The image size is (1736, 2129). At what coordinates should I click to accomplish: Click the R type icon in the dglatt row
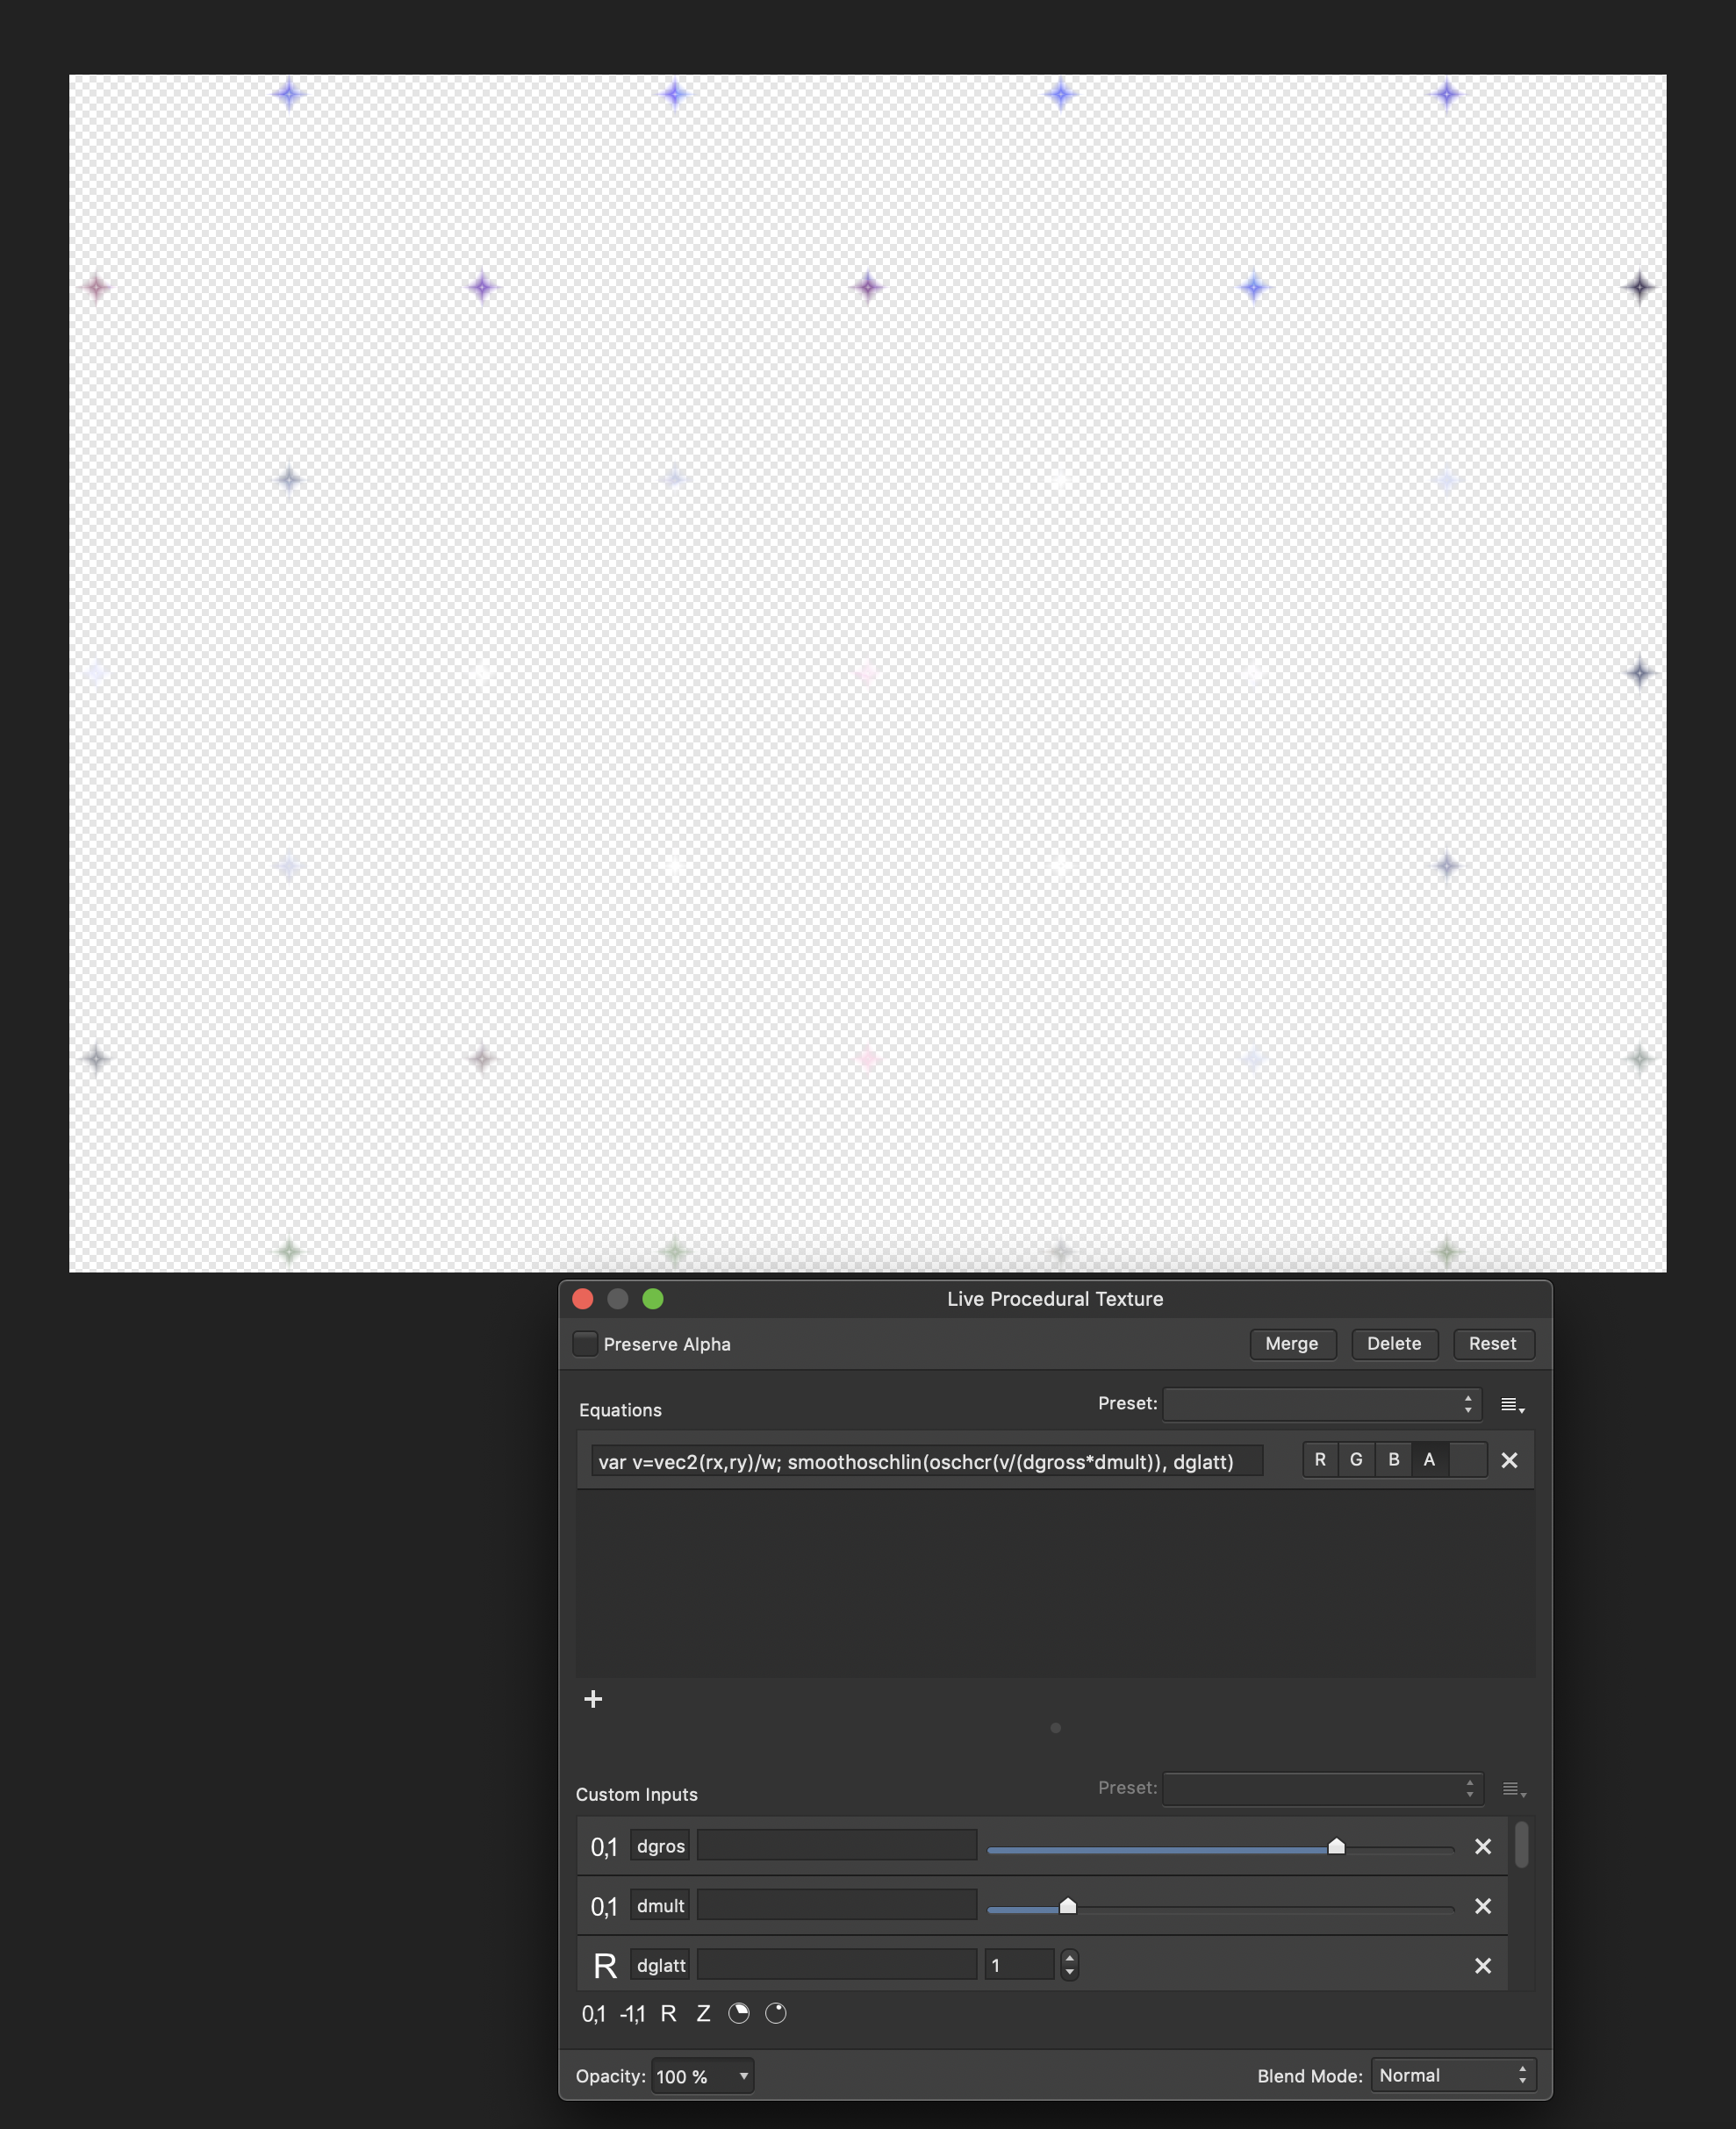[x=605, y=1966]
